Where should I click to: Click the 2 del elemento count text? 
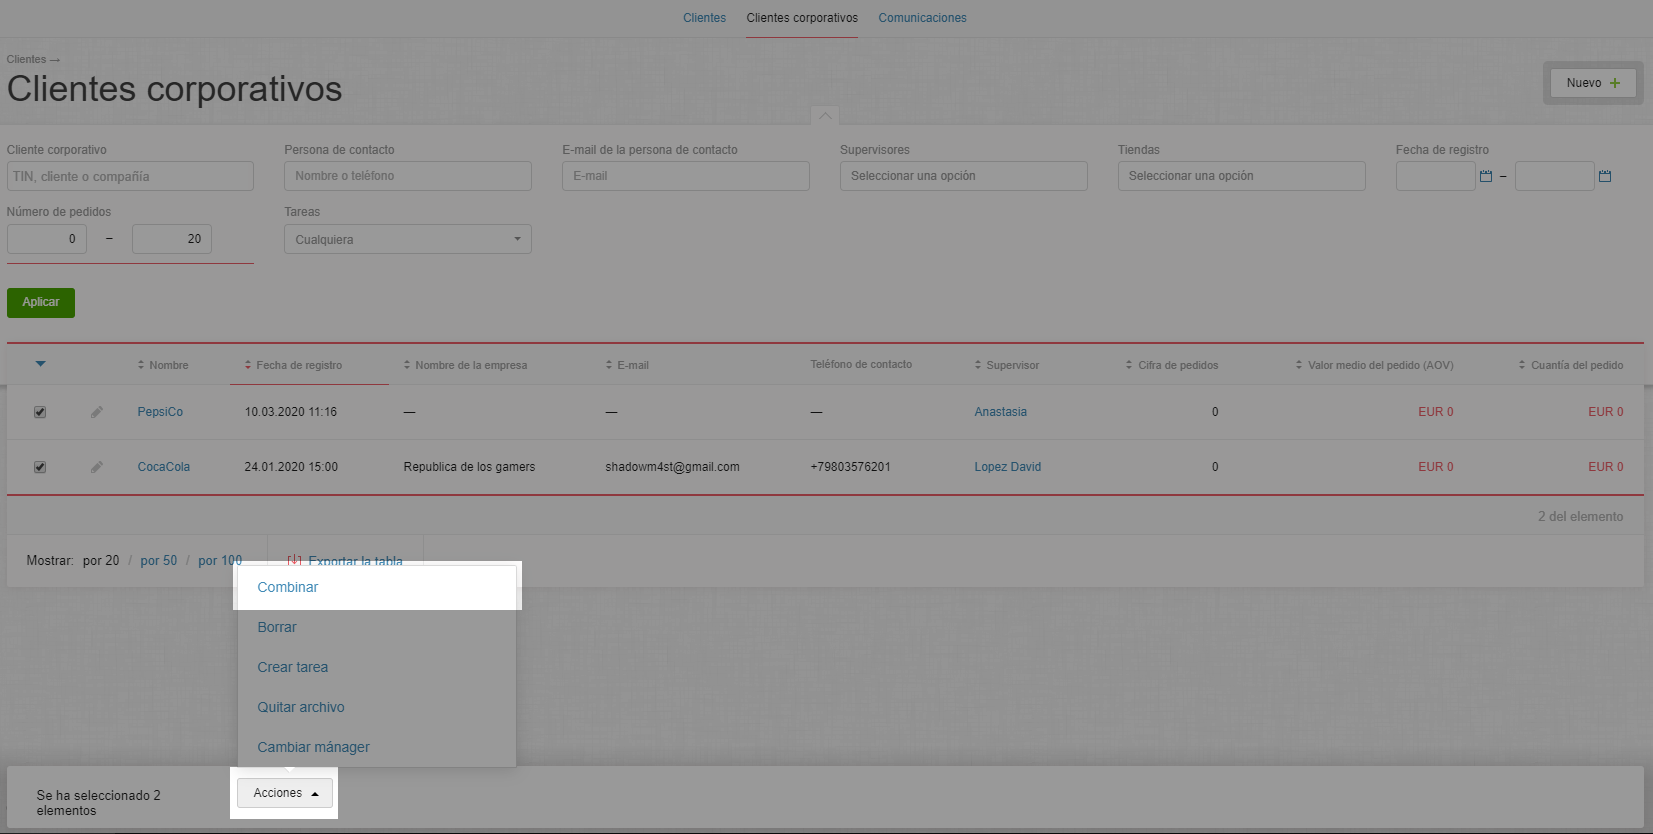point(1580,517)
